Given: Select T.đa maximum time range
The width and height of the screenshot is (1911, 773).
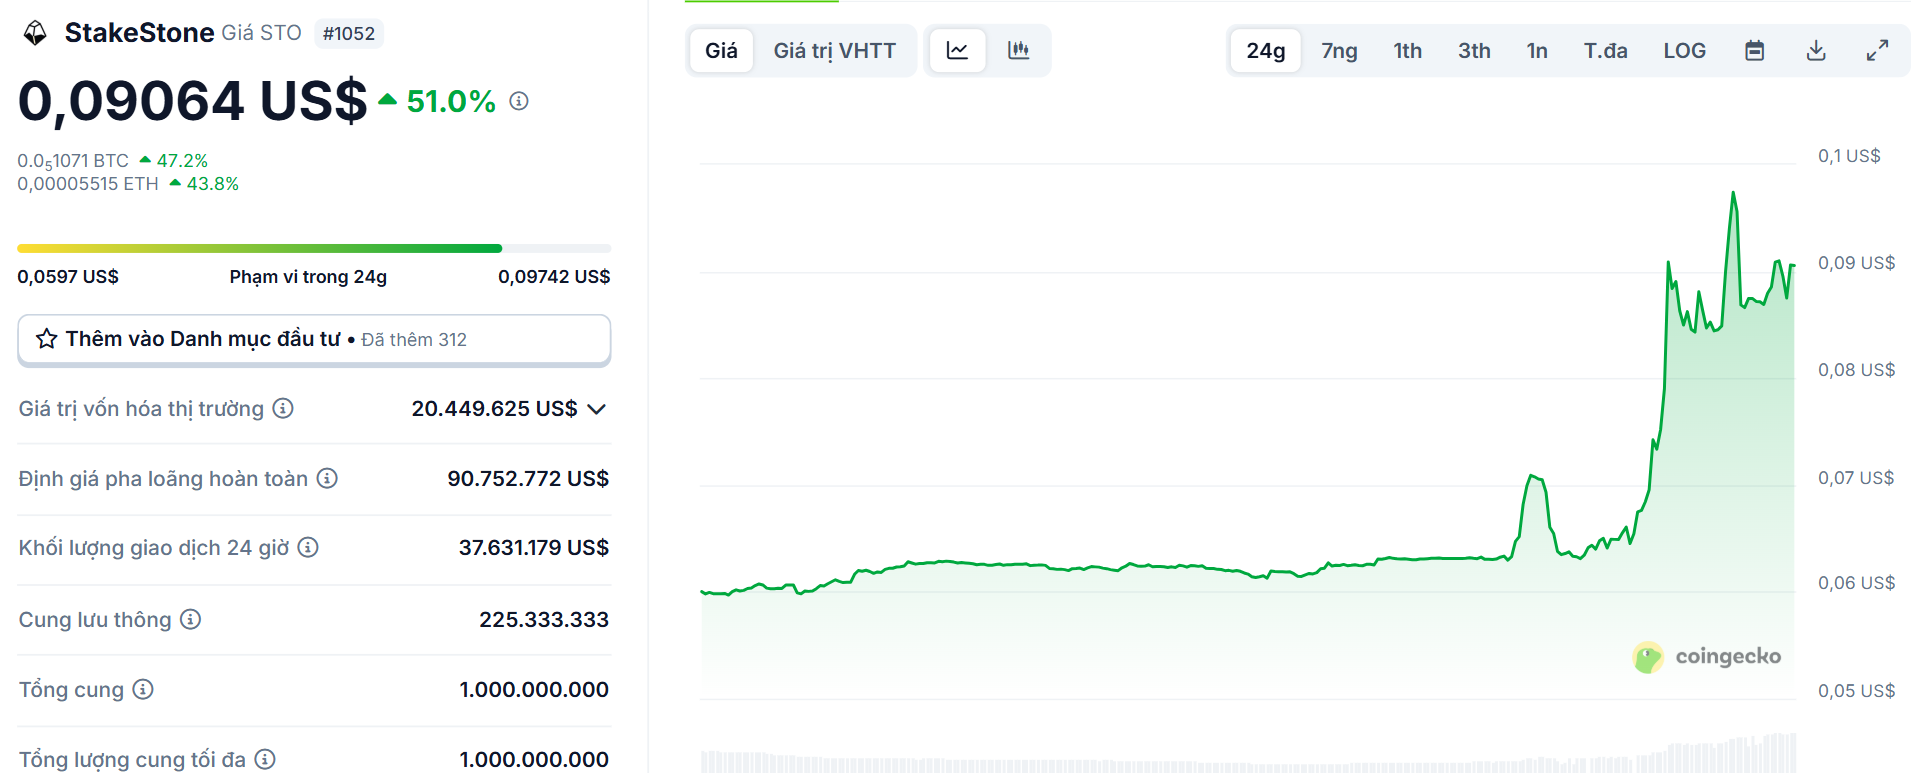Looking at the screenshot, I should (x=1605, y=50).
